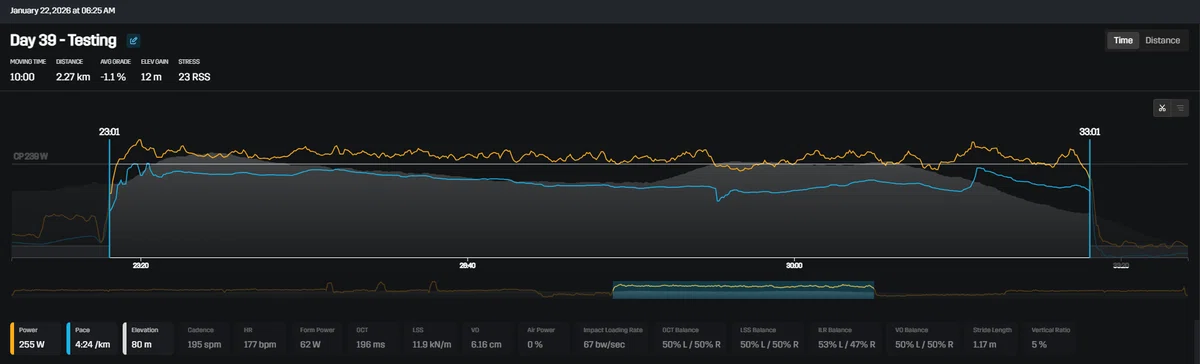The width and height of the screenshot is (1200, 364).
Task: Click the highlighted overview range selector
Action: 743,290
